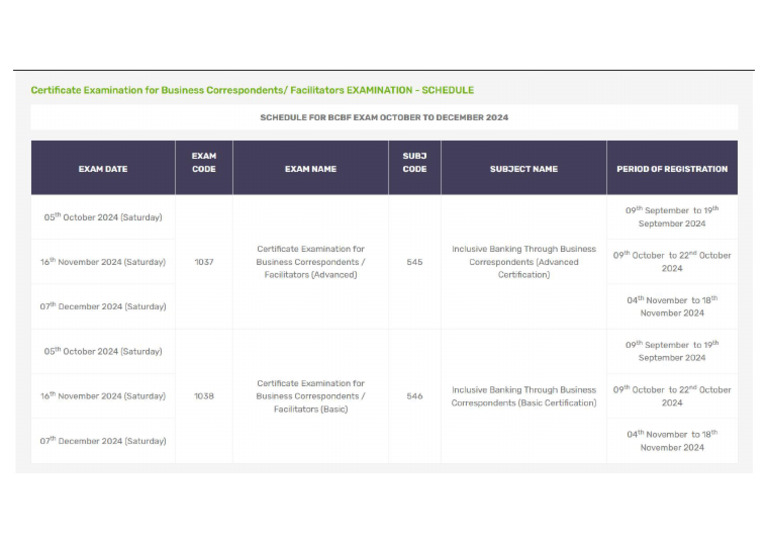Click 07th December 2024 date for exam 1038

coord(103,441)
